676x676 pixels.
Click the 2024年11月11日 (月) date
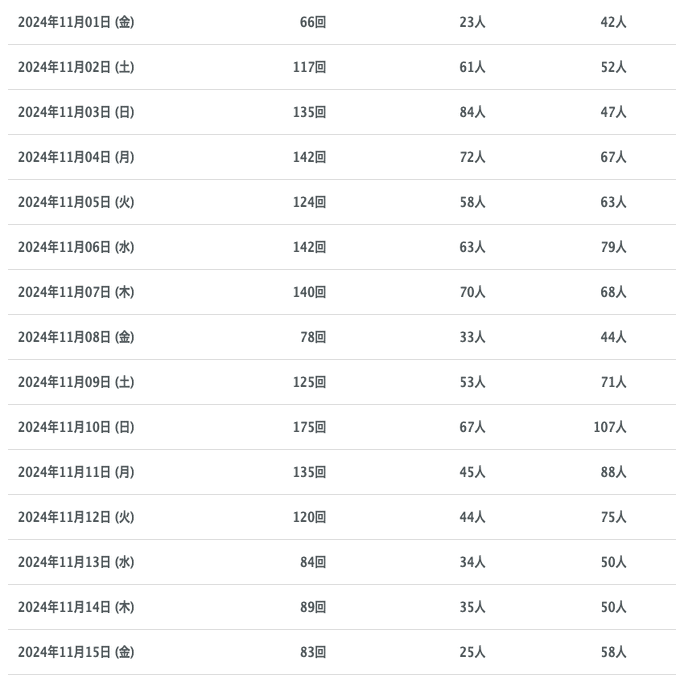pos(76,472)
